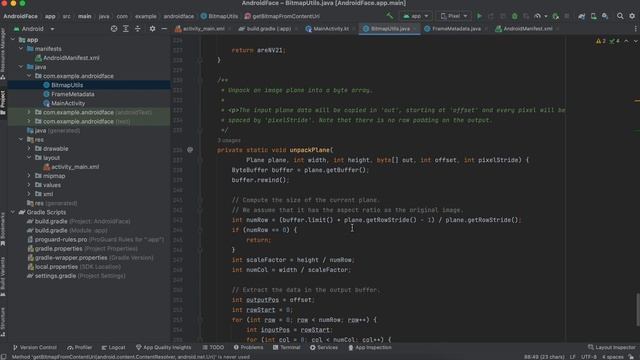Run the app with the green play icon
640x360 pixels.
click(x=479, y=16)
